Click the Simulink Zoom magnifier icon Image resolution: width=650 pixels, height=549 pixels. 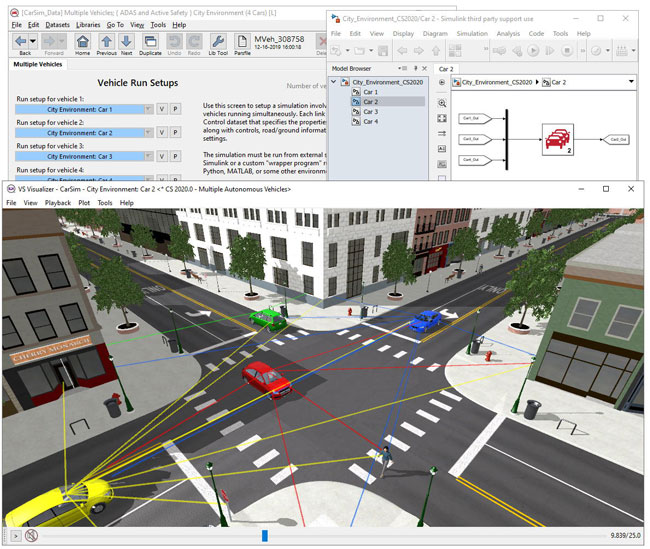point(442,103)
